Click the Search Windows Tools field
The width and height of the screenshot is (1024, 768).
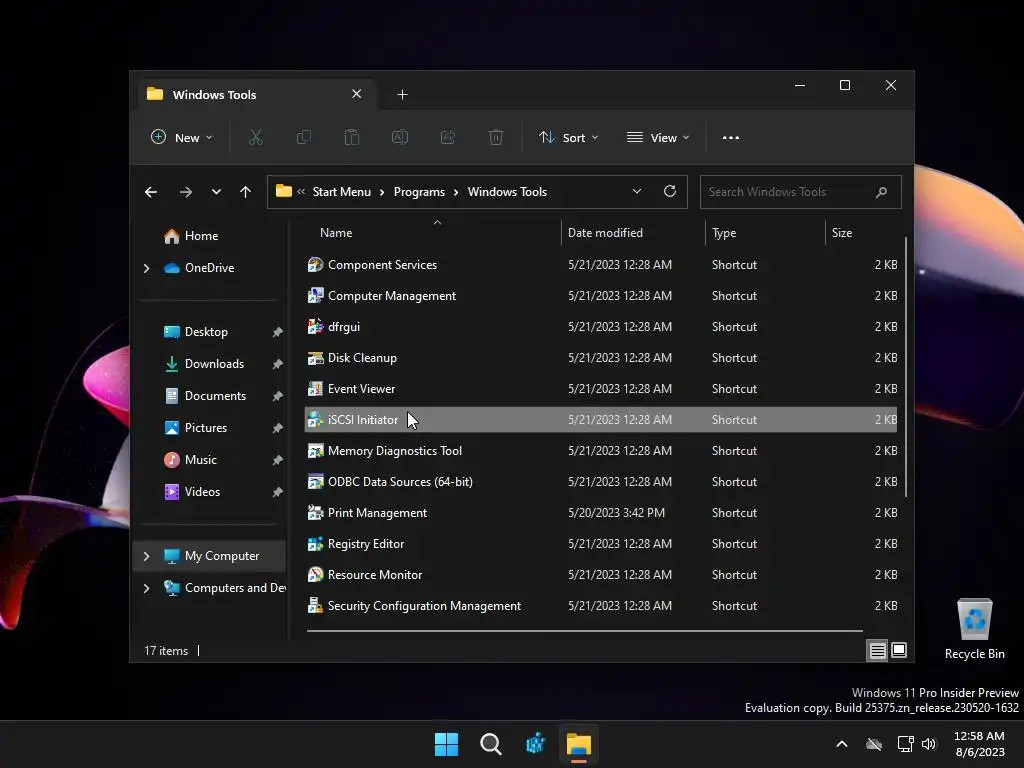pos(801,192)
